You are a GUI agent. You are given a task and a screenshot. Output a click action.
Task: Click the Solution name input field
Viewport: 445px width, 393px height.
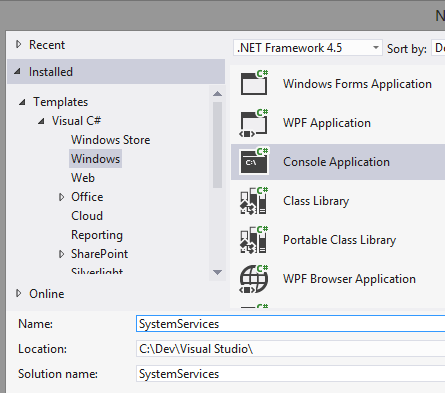290,374
